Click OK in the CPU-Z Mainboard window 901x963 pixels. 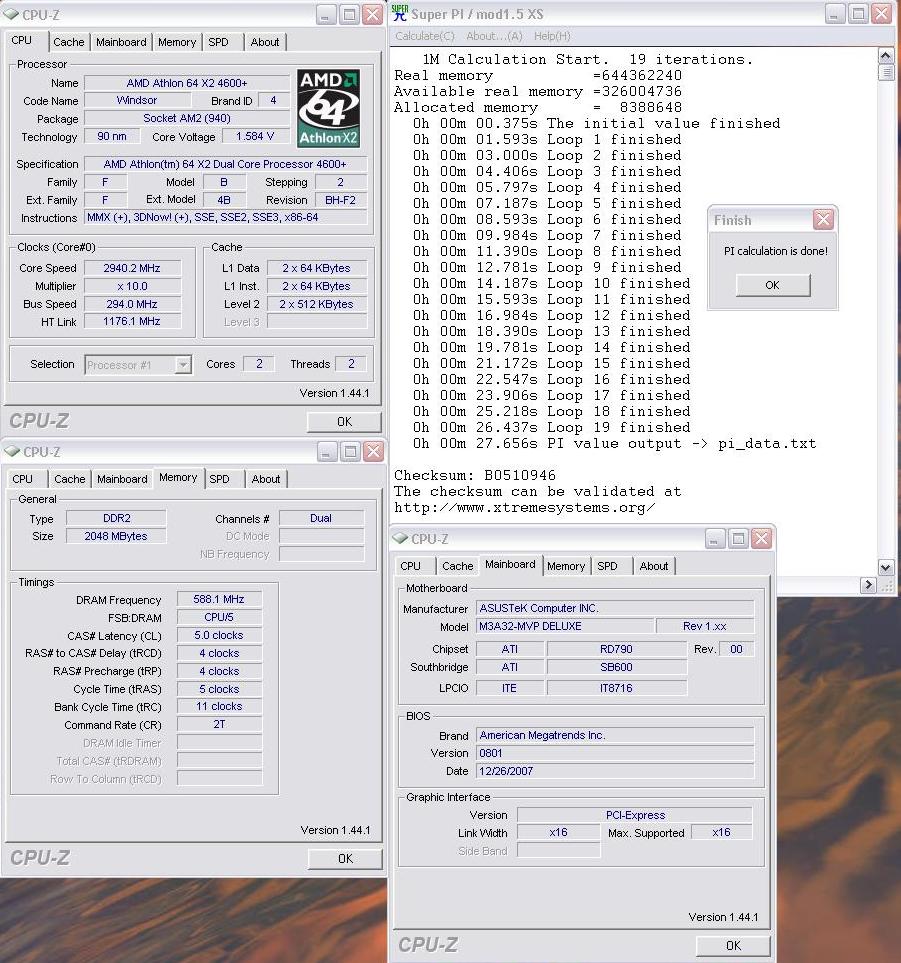(733, 946)
